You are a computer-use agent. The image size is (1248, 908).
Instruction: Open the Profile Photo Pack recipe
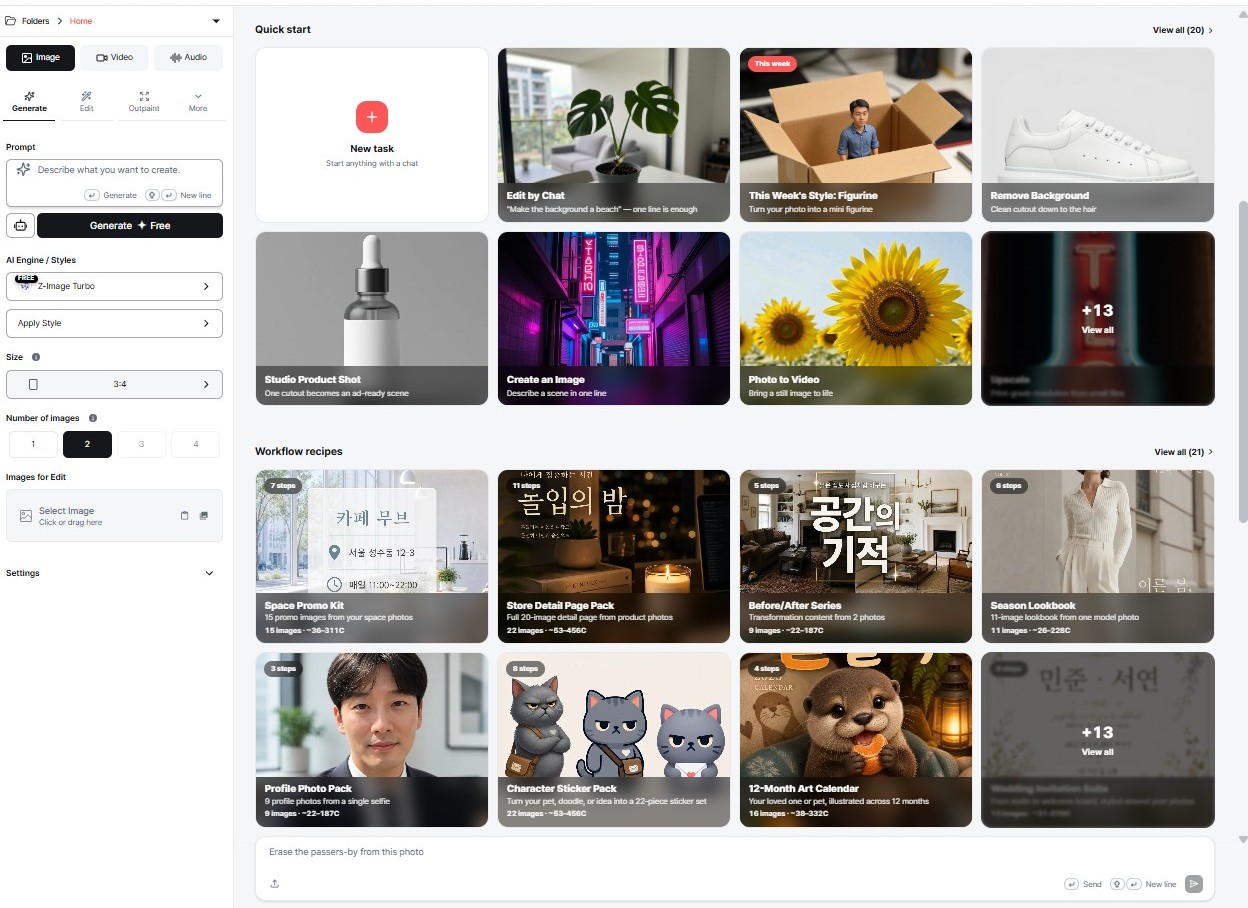point(372,740)
